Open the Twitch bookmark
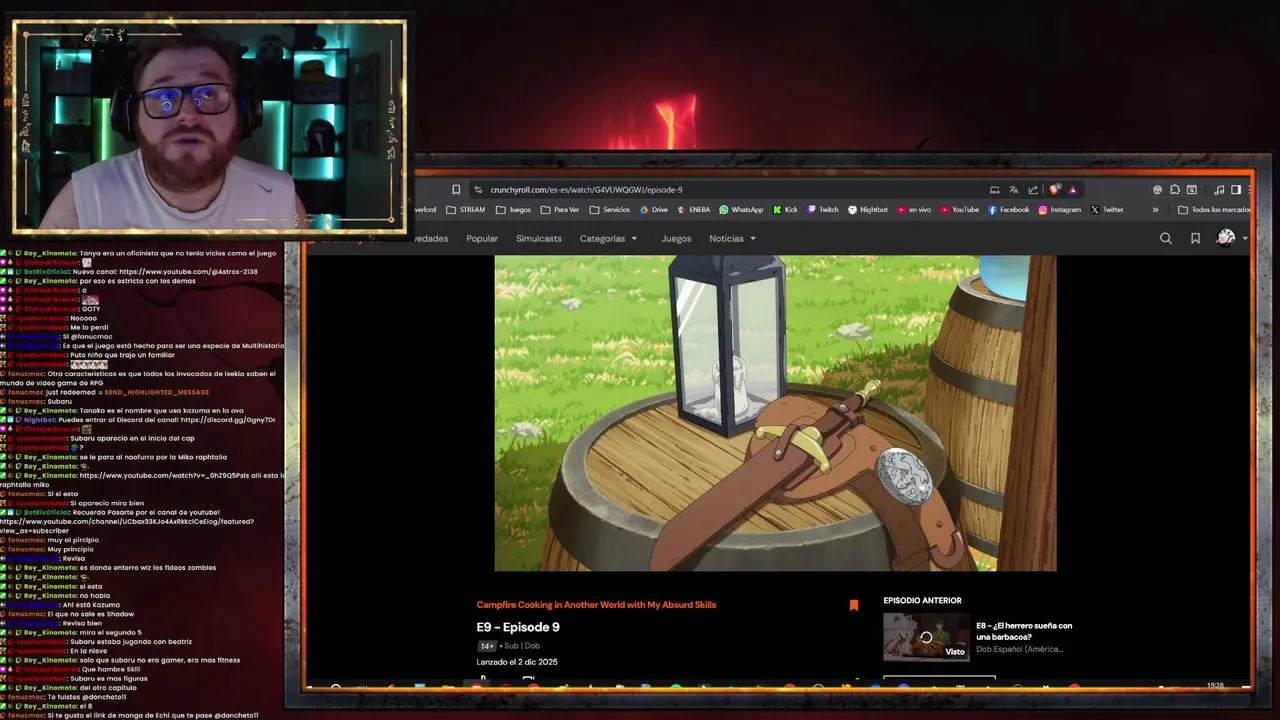1280x720 pixels. [x=823, y=210]
